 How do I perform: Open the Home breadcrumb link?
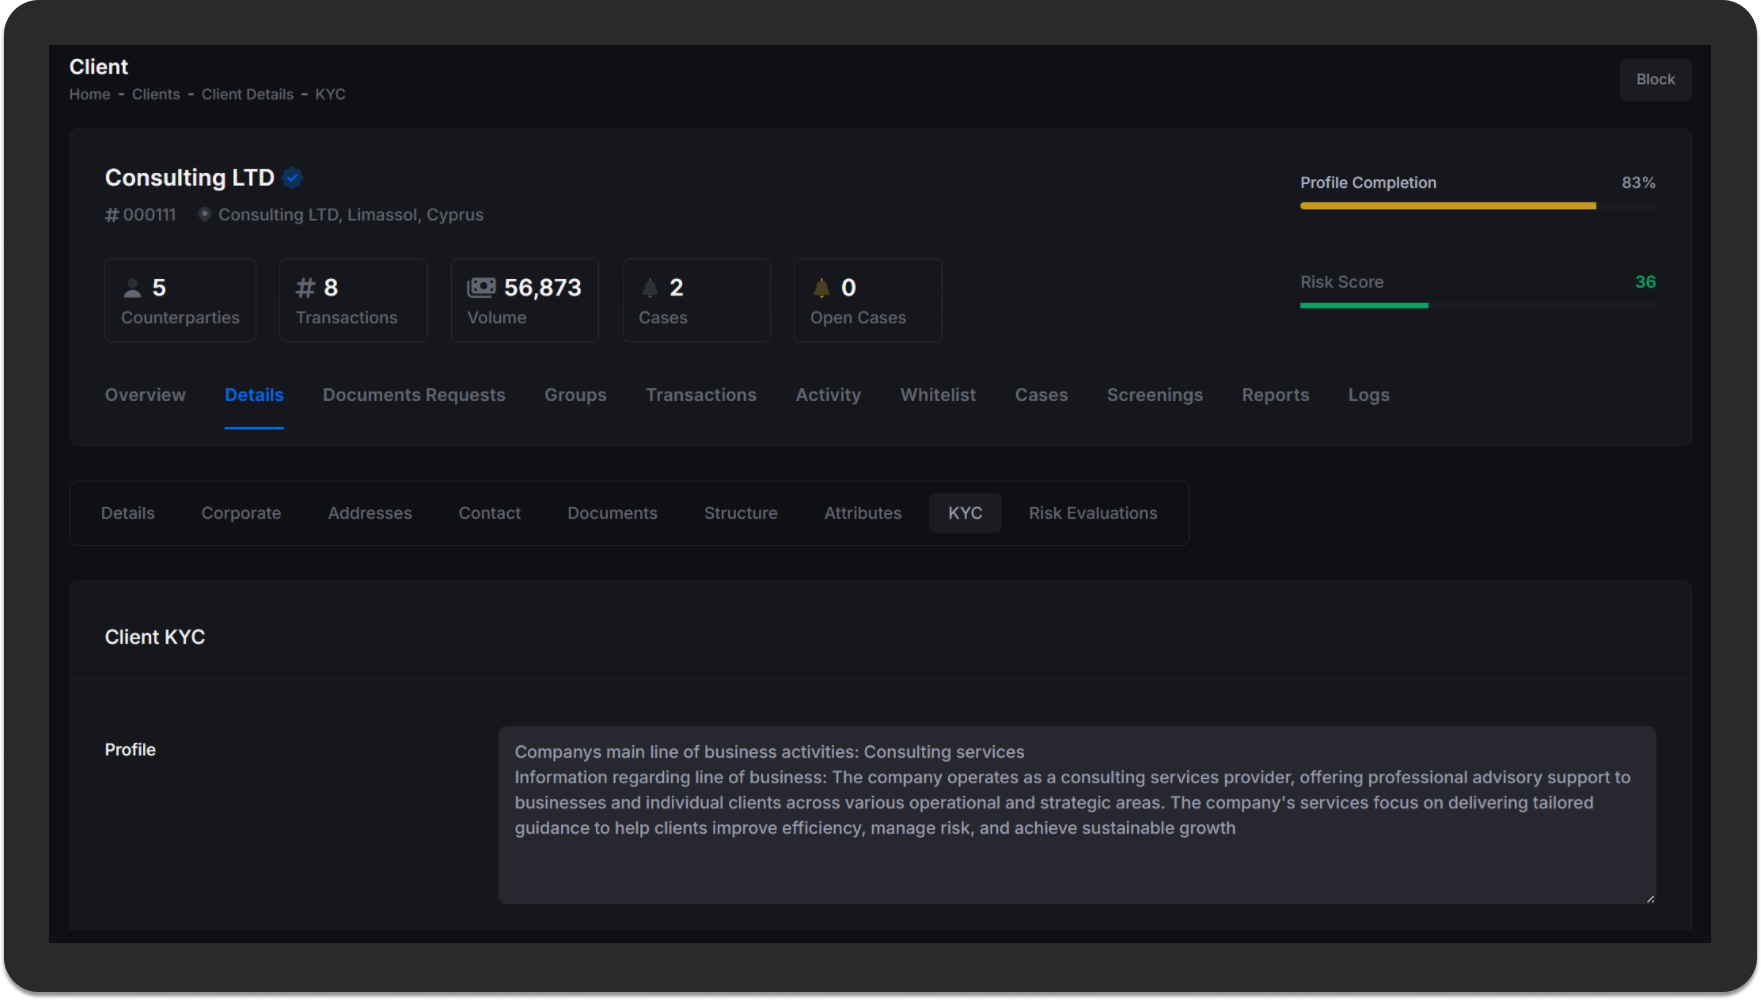89,94
